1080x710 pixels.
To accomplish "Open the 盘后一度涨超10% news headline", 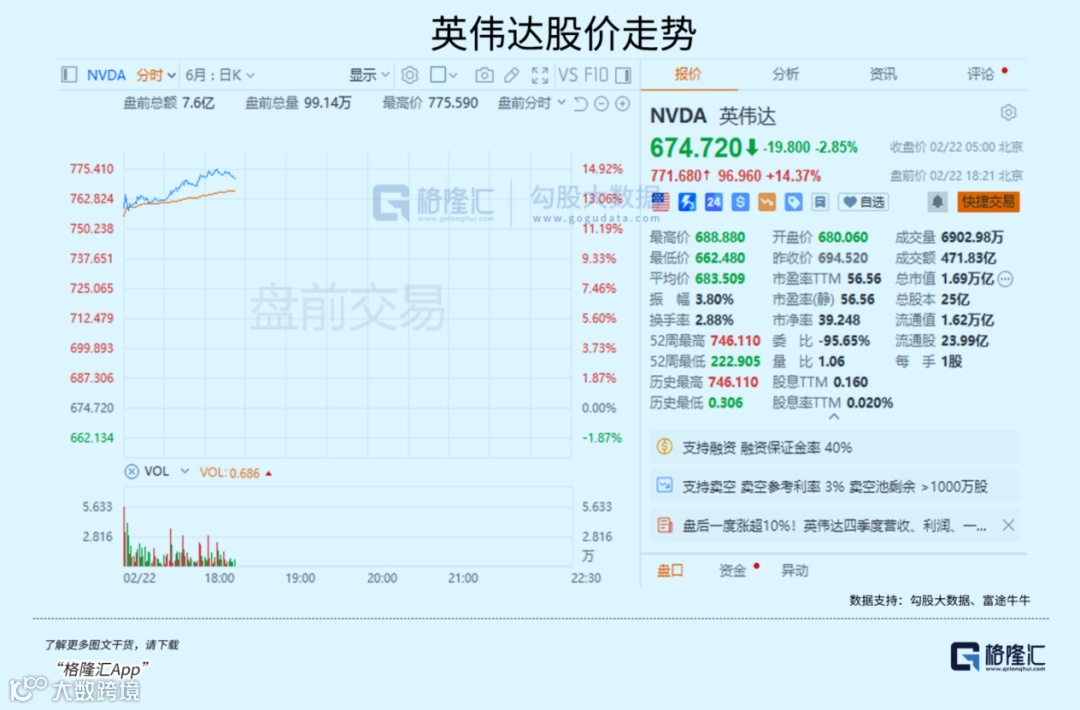I will 834,525.
